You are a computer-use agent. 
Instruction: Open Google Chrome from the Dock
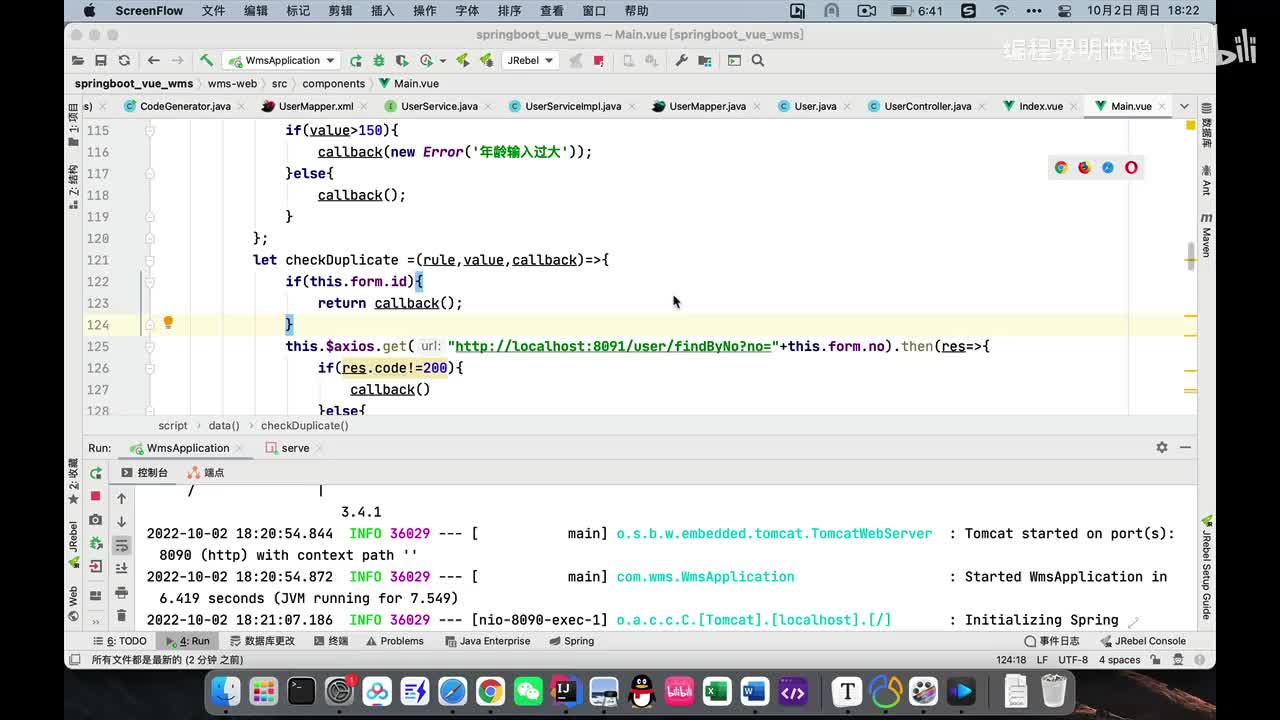click(490, 691)
